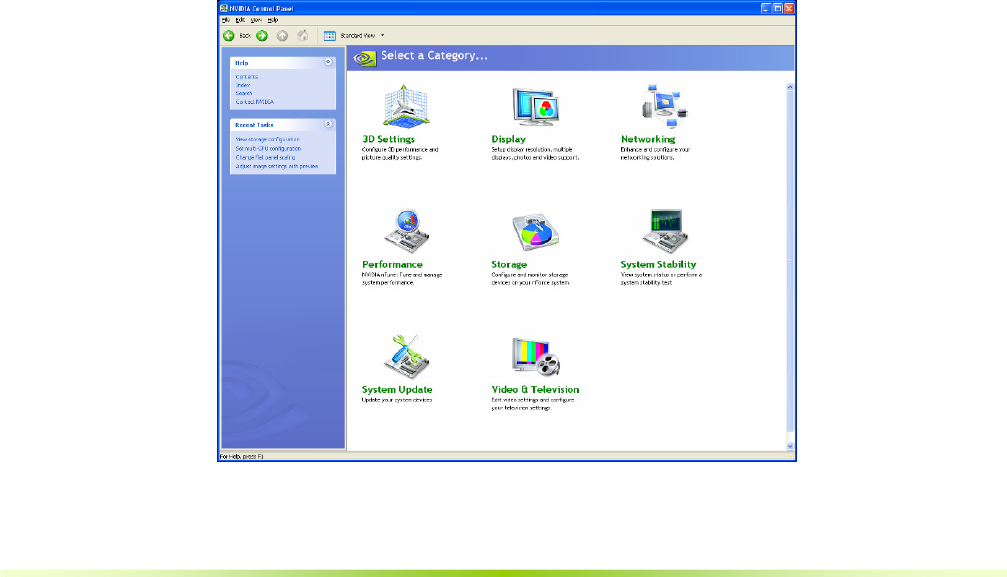Open the File menu

click(x=226, y=20)
